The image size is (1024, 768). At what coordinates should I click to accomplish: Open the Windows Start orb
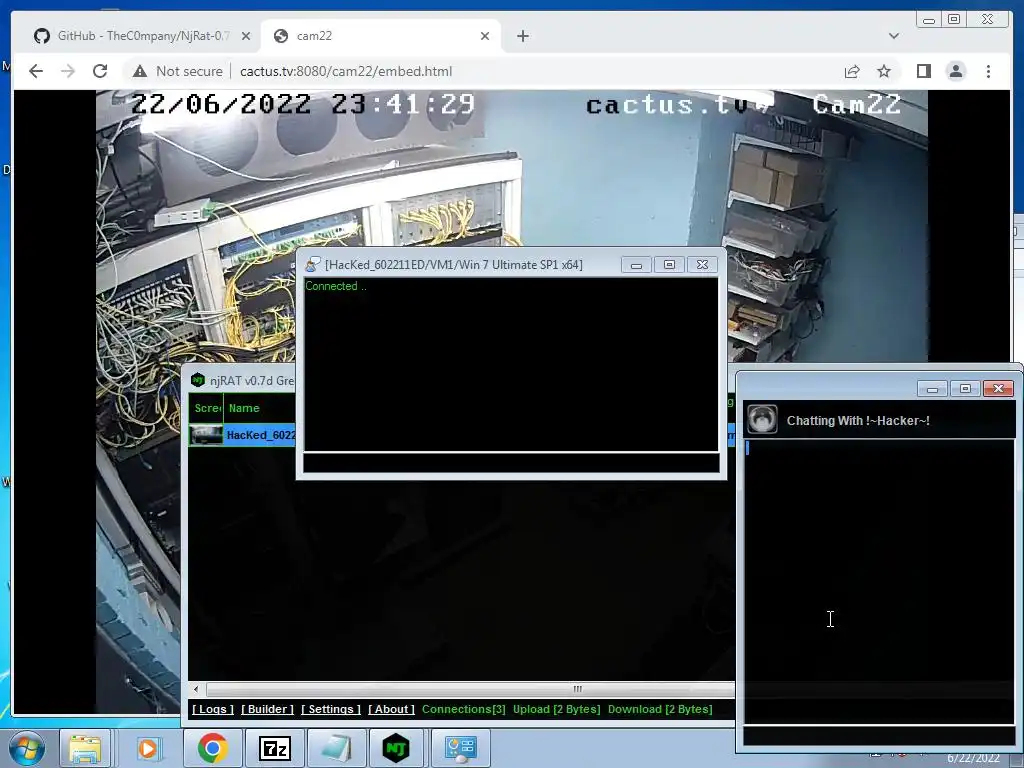click(26, 748)
